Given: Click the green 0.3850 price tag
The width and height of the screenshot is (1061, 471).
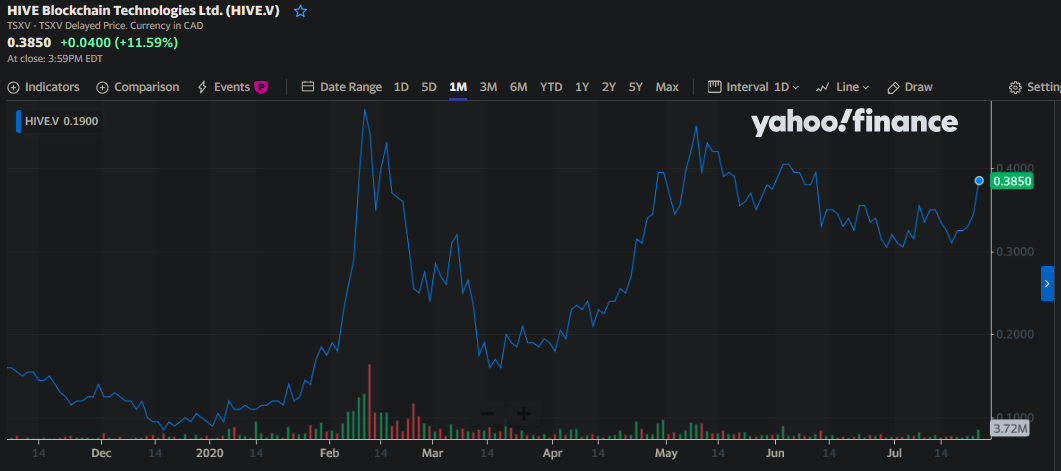Looking at the screenshot, I should 1012,181.
